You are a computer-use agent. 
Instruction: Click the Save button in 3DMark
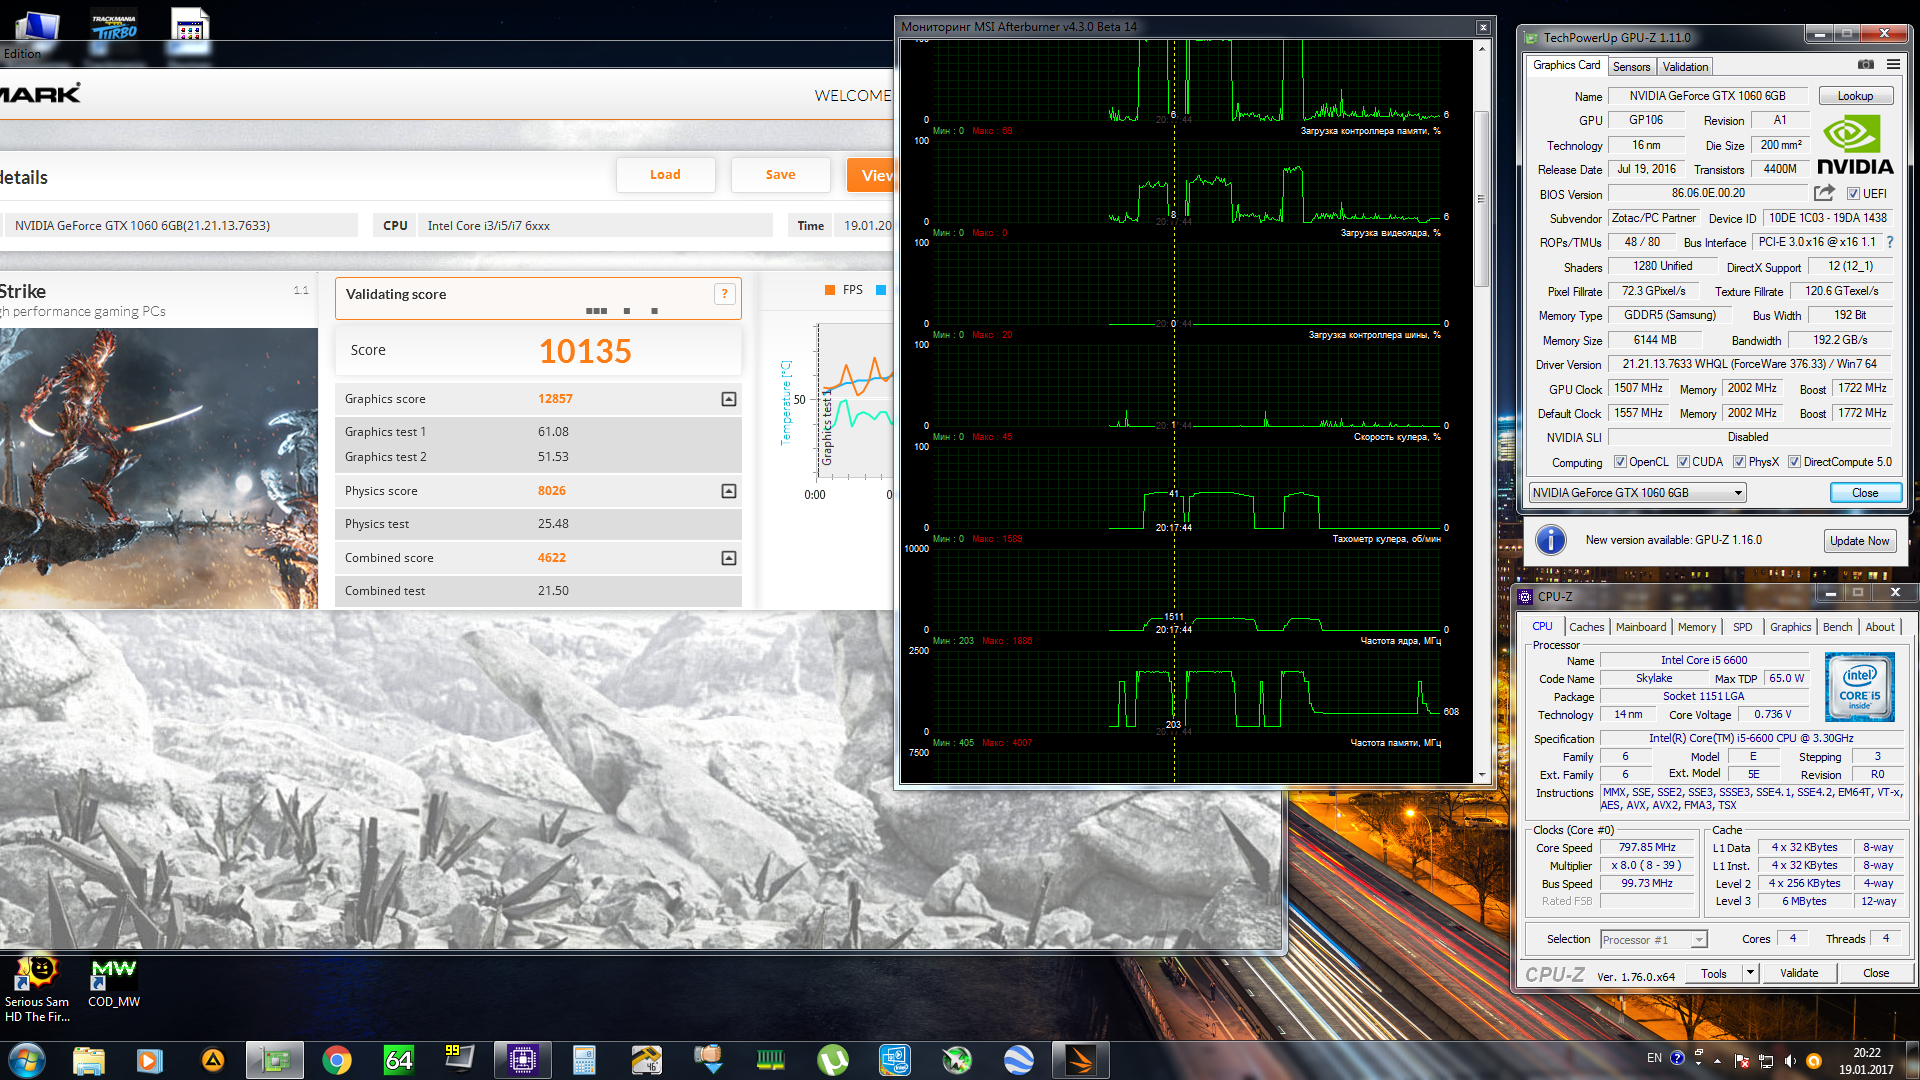[781, 175]
